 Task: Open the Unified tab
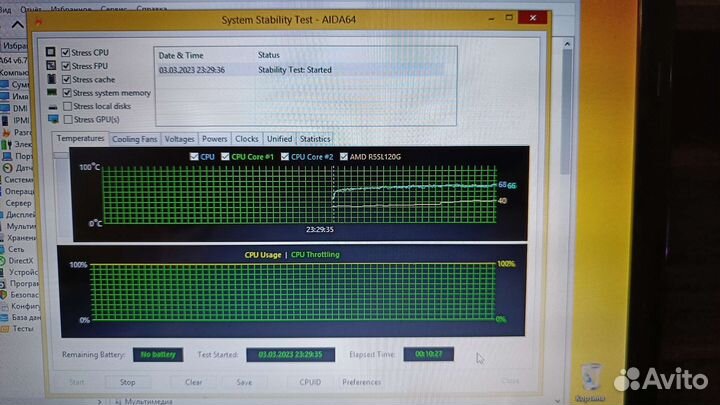coord(279,139)
